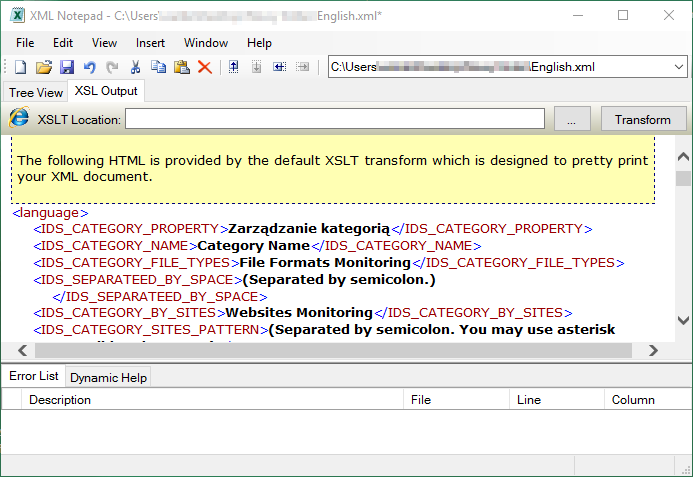Click the vertical scrollbar down arrow

click(x=683, y=320)
